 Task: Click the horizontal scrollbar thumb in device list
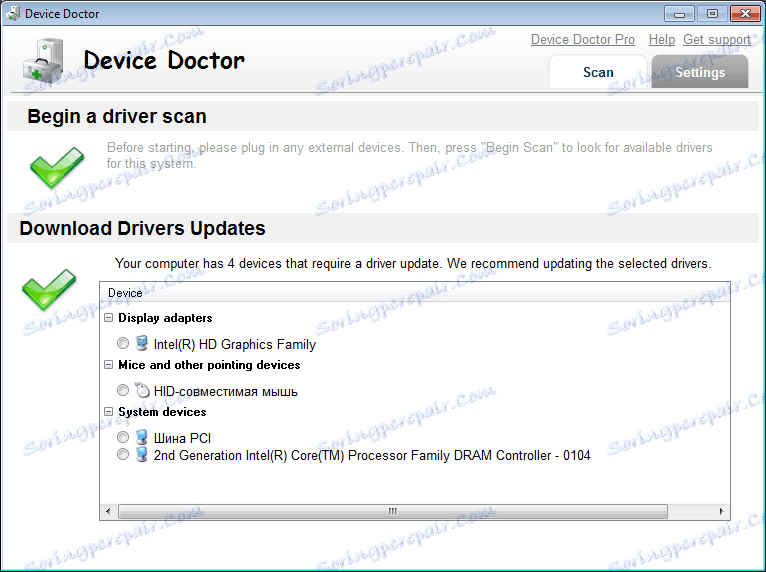393,511
